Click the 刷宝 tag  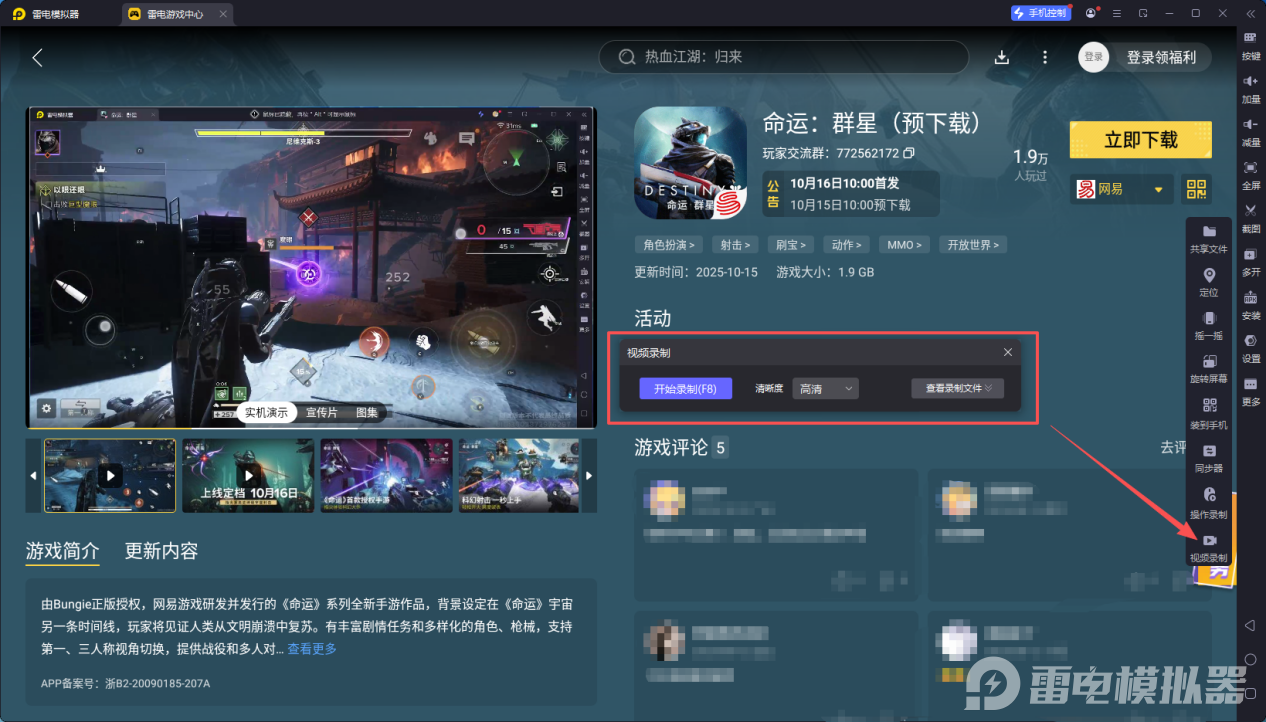(792, 244)
